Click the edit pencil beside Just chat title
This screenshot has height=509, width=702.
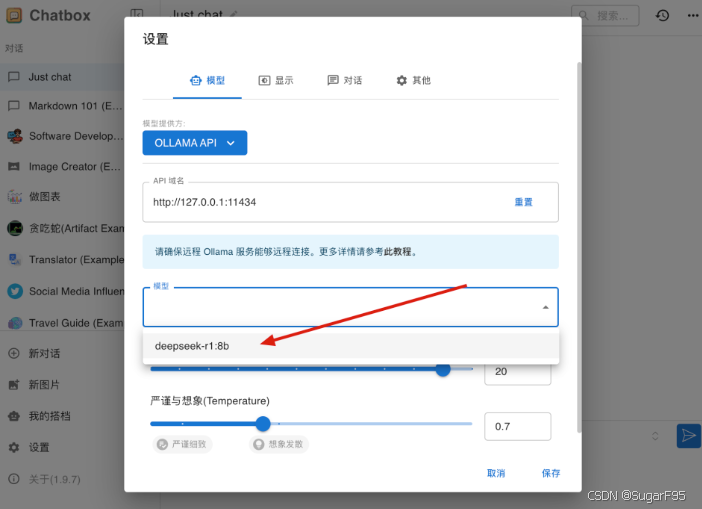coord(233,14)
